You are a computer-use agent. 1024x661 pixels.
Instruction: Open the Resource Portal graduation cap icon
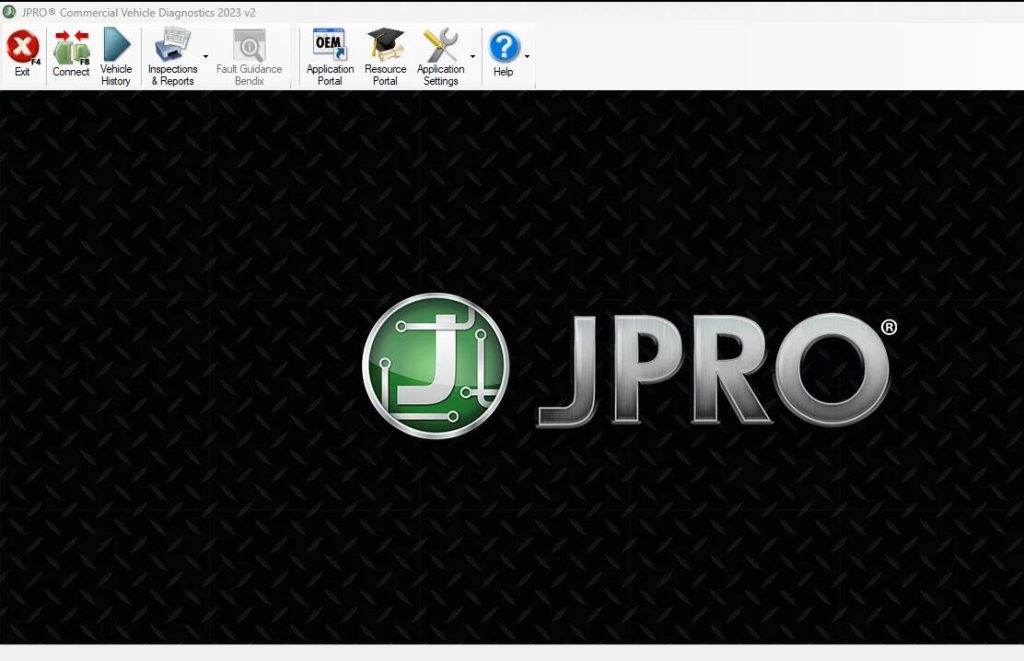(385, 44)
